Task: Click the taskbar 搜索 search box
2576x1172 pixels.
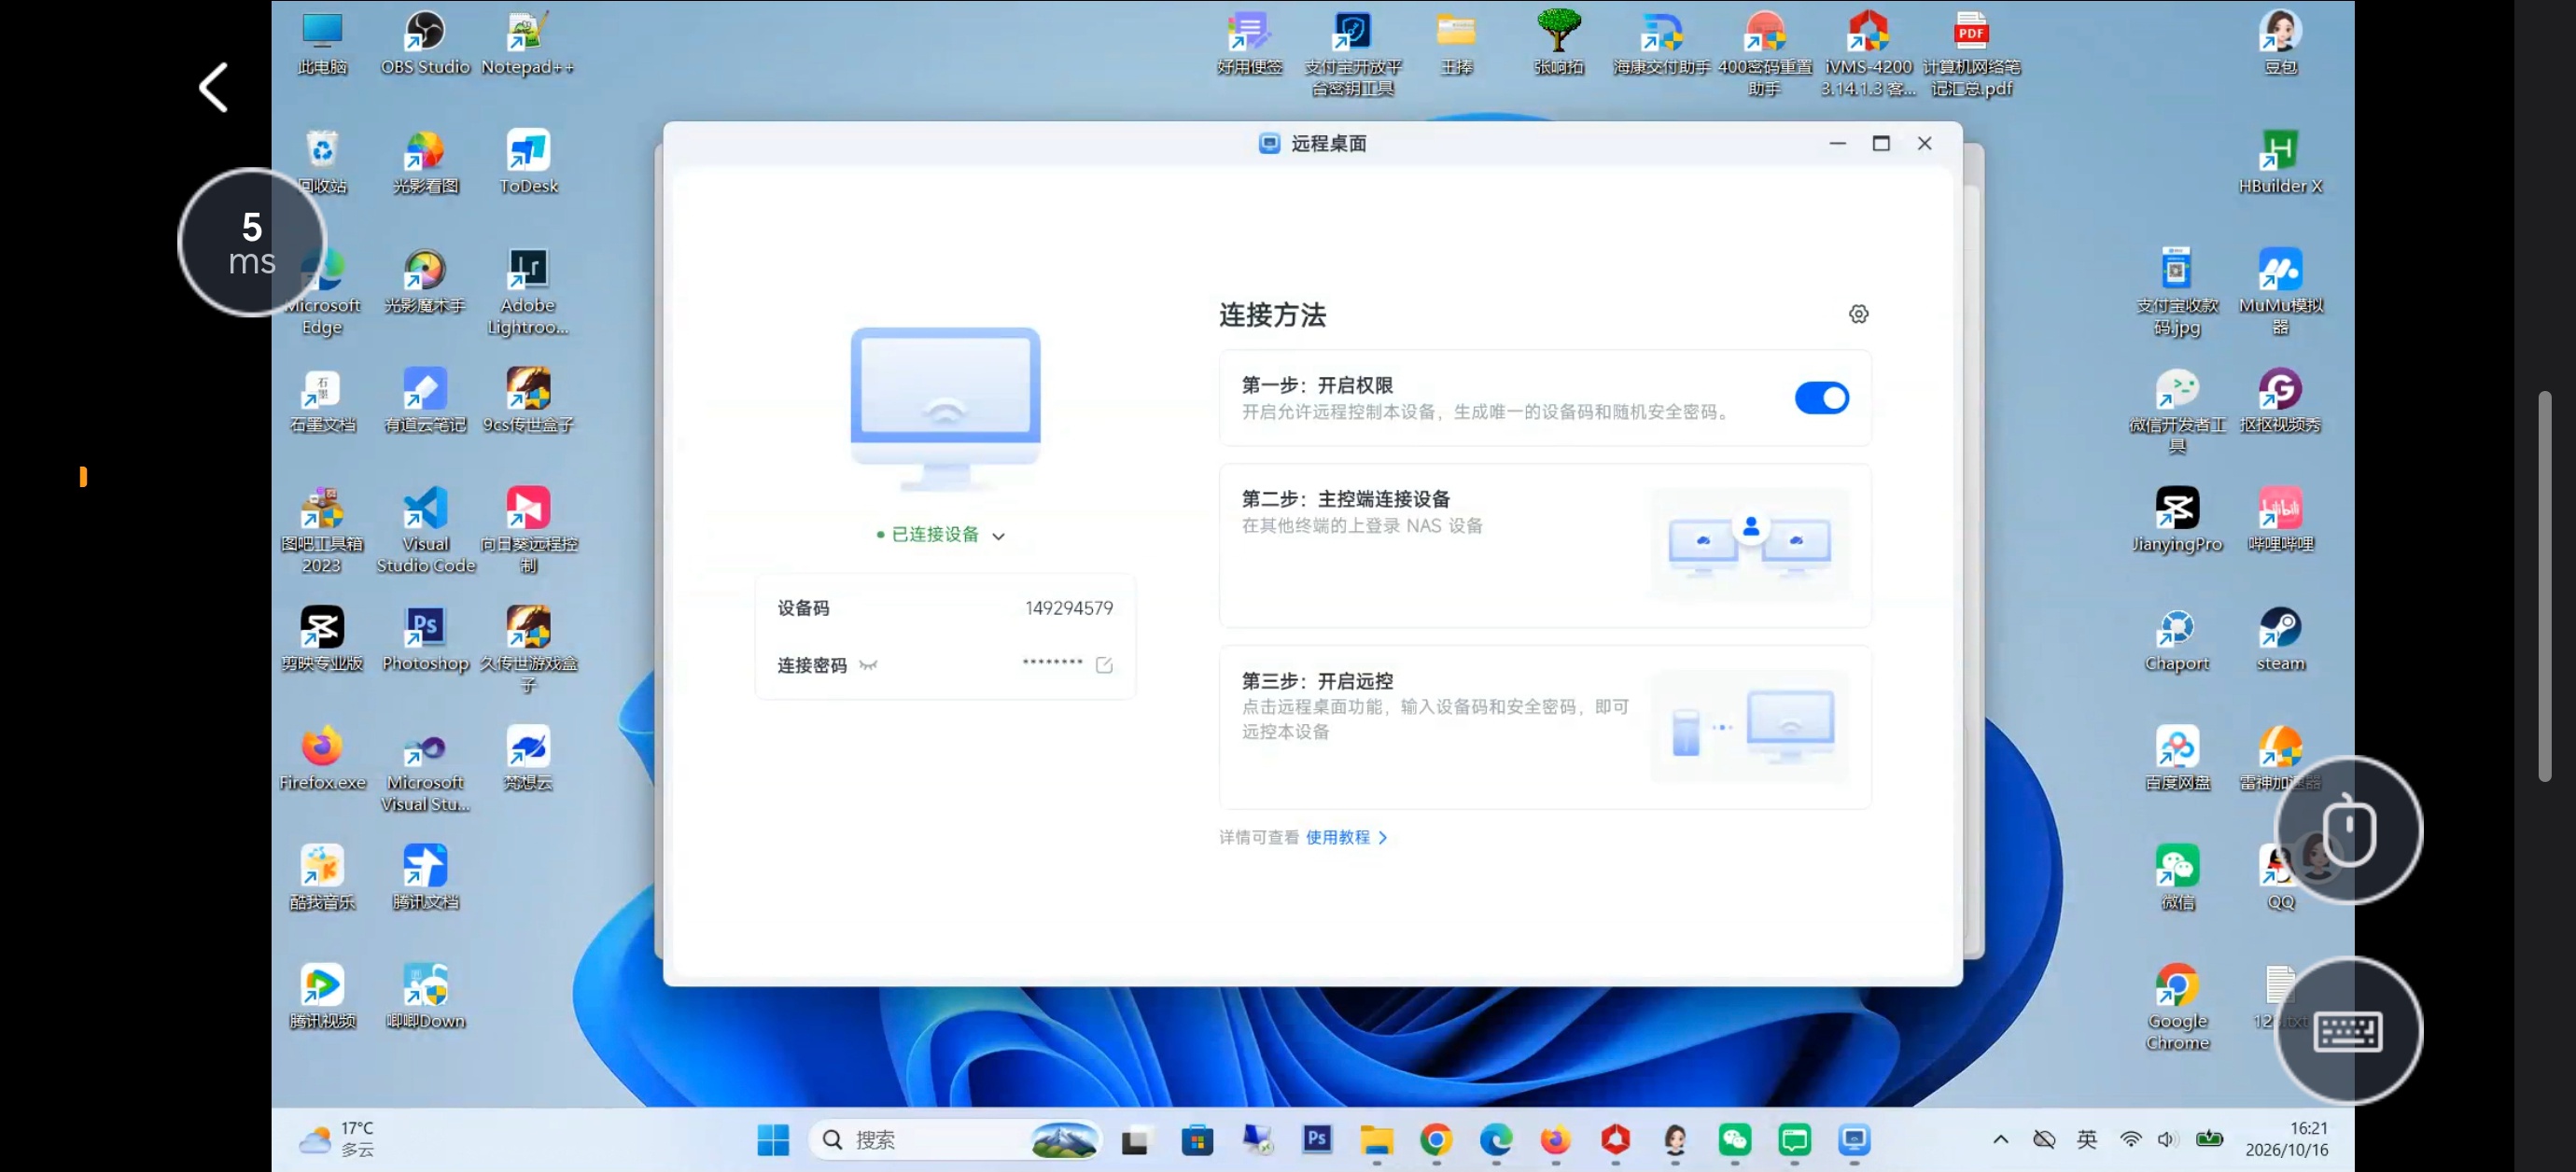Action: pyautogui.click(x=955, y=1139)
